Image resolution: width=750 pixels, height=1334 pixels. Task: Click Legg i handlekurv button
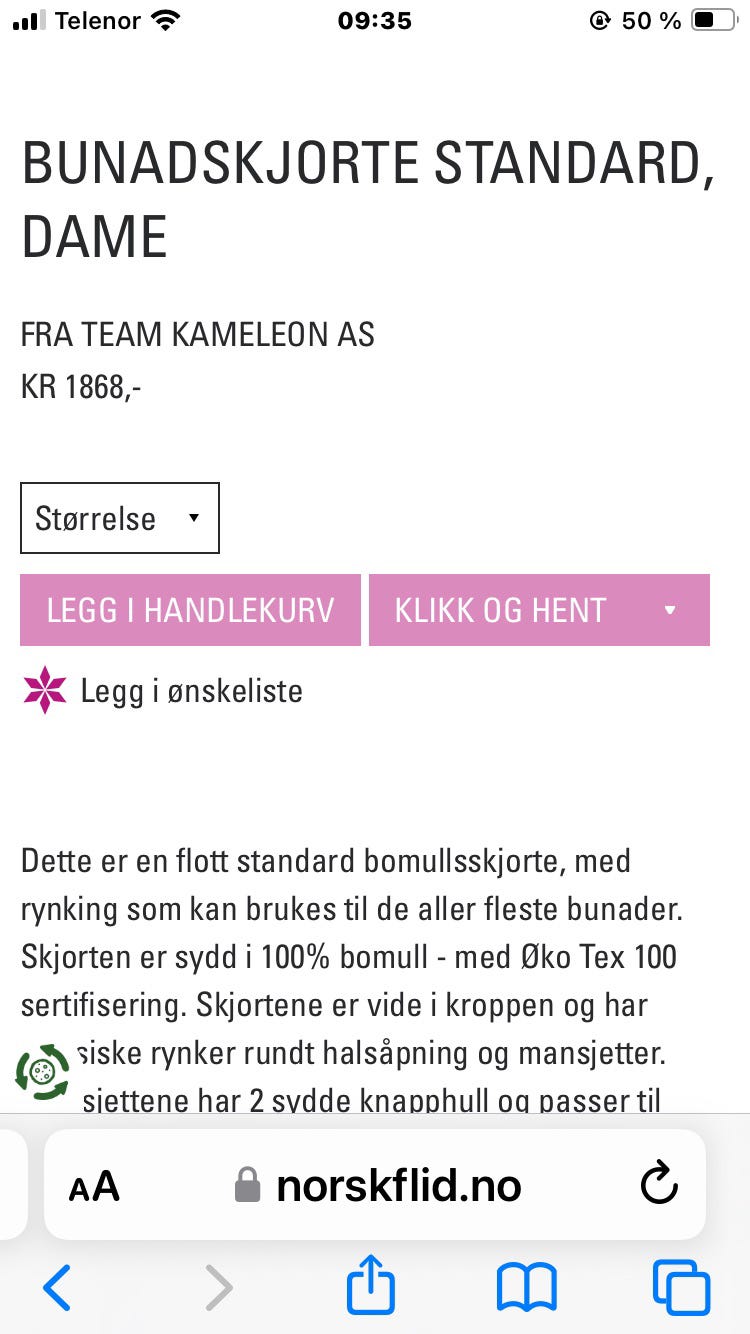click(x=190, y=610)
